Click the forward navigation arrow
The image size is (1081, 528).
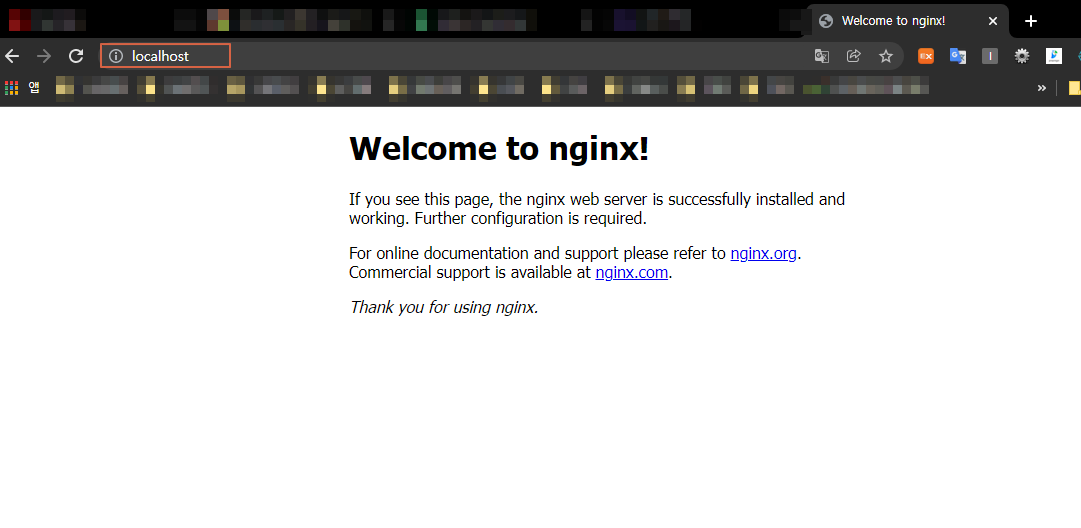(44, 56)
